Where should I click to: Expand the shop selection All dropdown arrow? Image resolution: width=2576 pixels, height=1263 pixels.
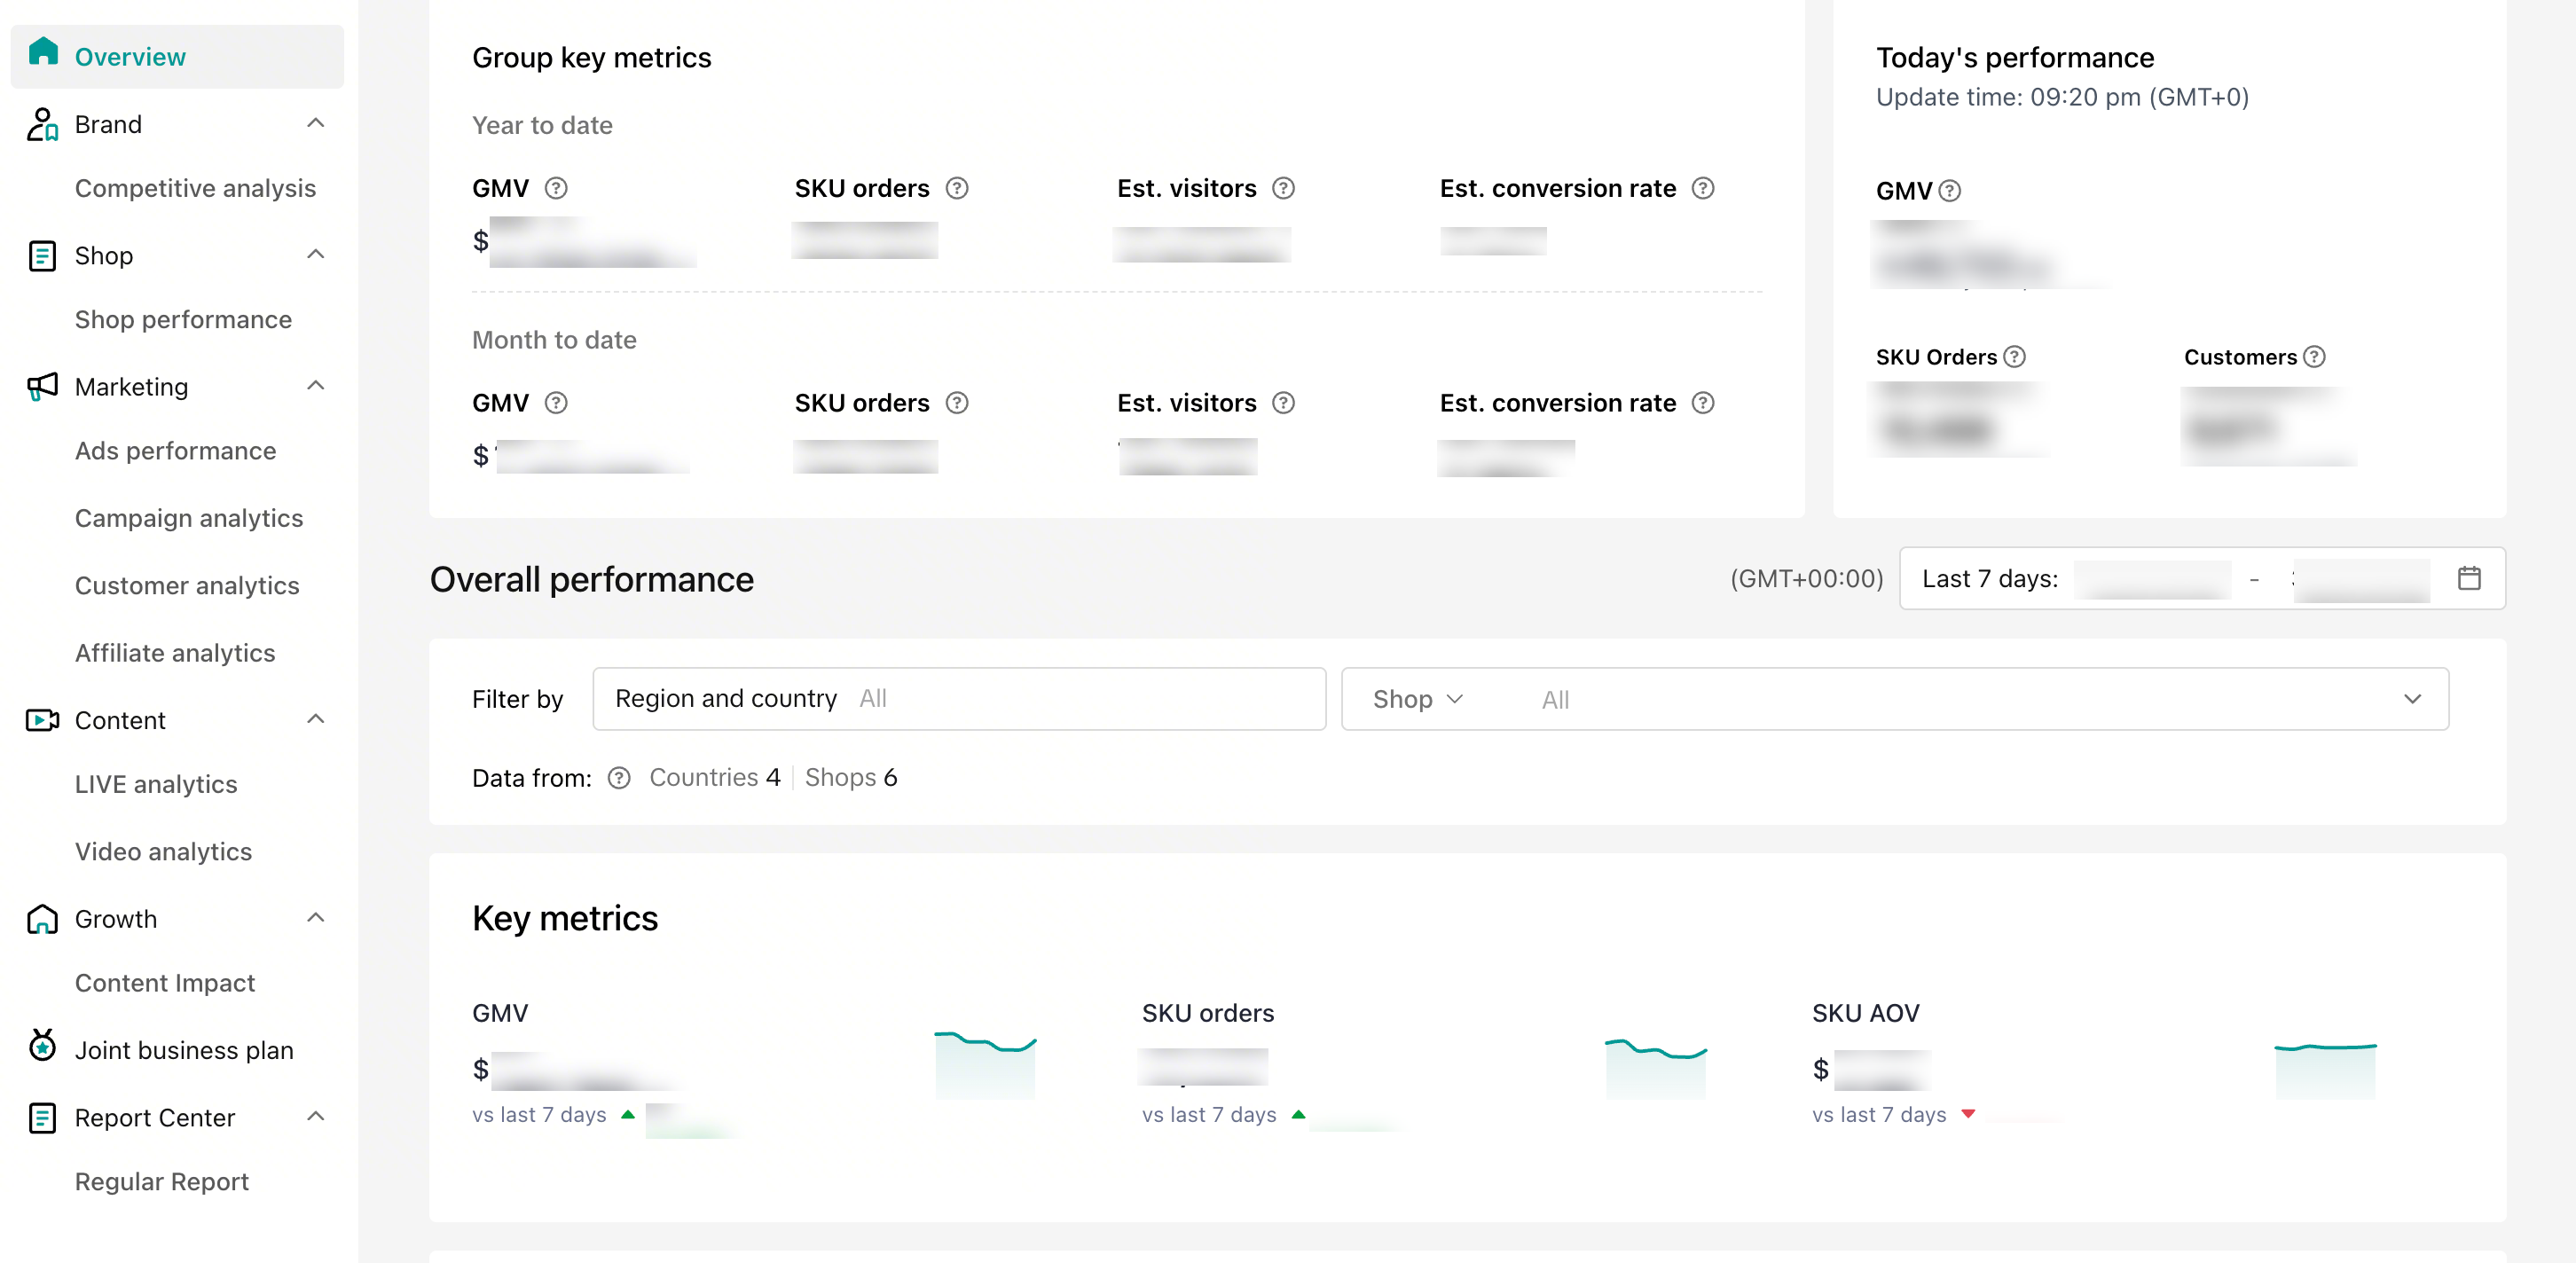point(2412,699)
